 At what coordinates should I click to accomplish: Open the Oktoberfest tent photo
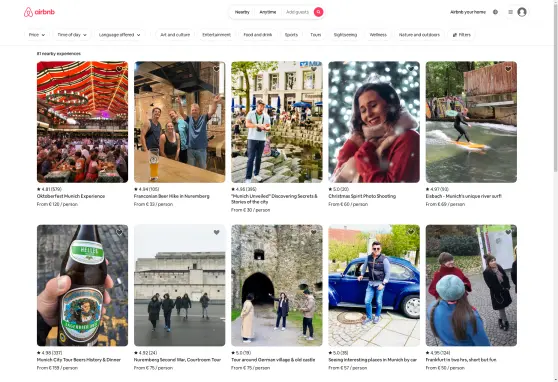point(82,122)
